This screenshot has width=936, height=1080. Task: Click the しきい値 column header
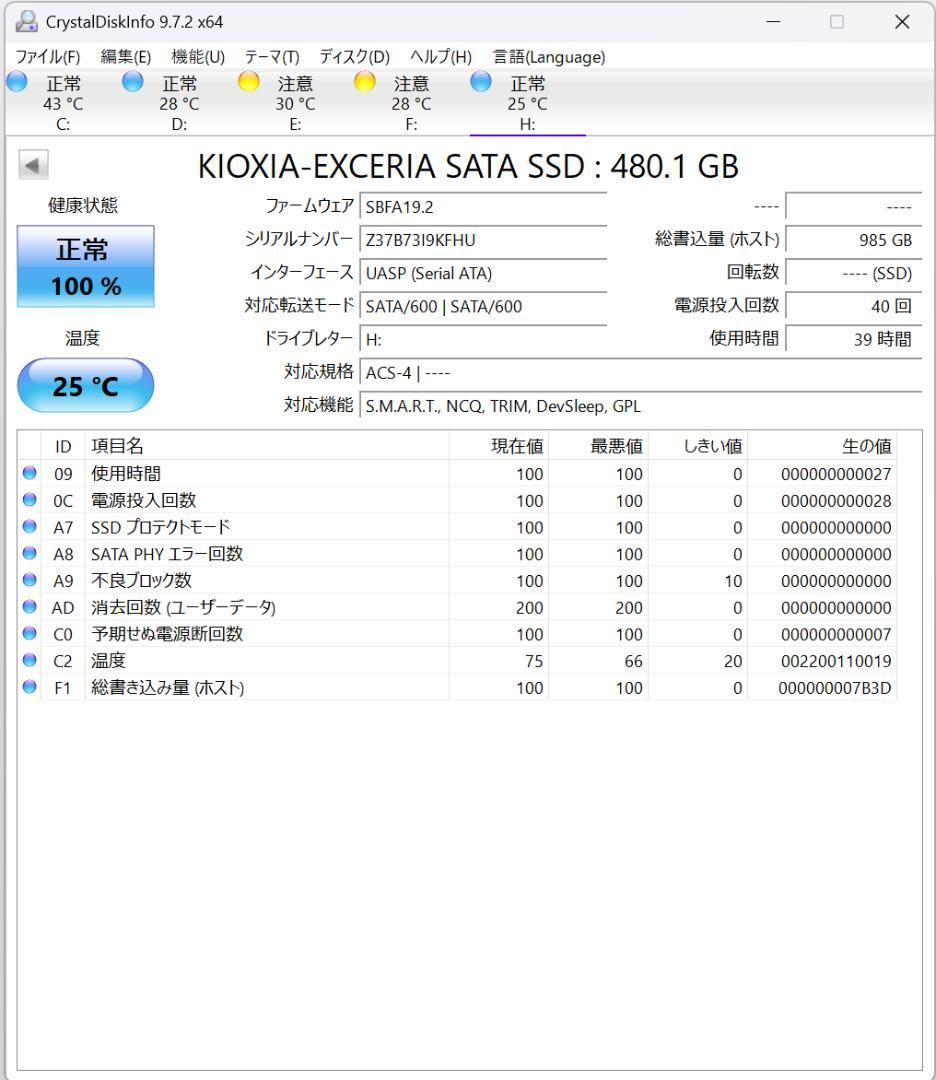[698, 446]
